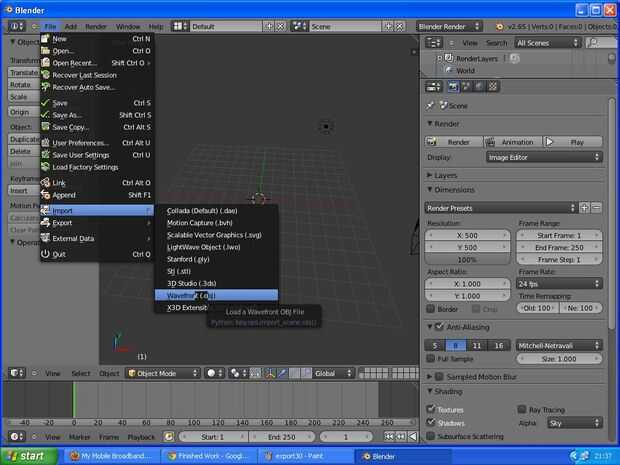Toggle the Textures checkbox
Viewport: 620px width, 465px height.
coord(431,409)
